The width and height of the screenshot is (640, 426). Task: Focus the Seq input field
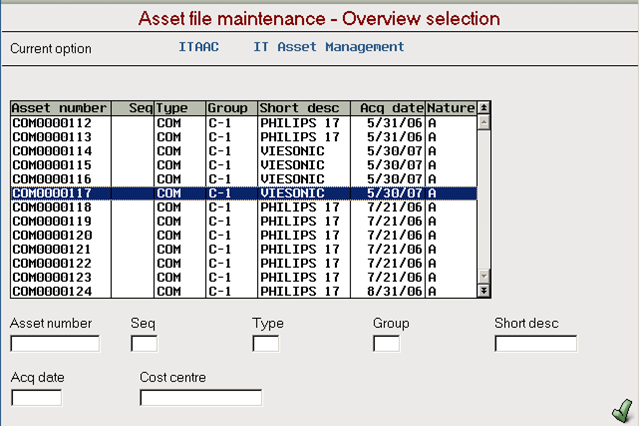pos(144,344)
